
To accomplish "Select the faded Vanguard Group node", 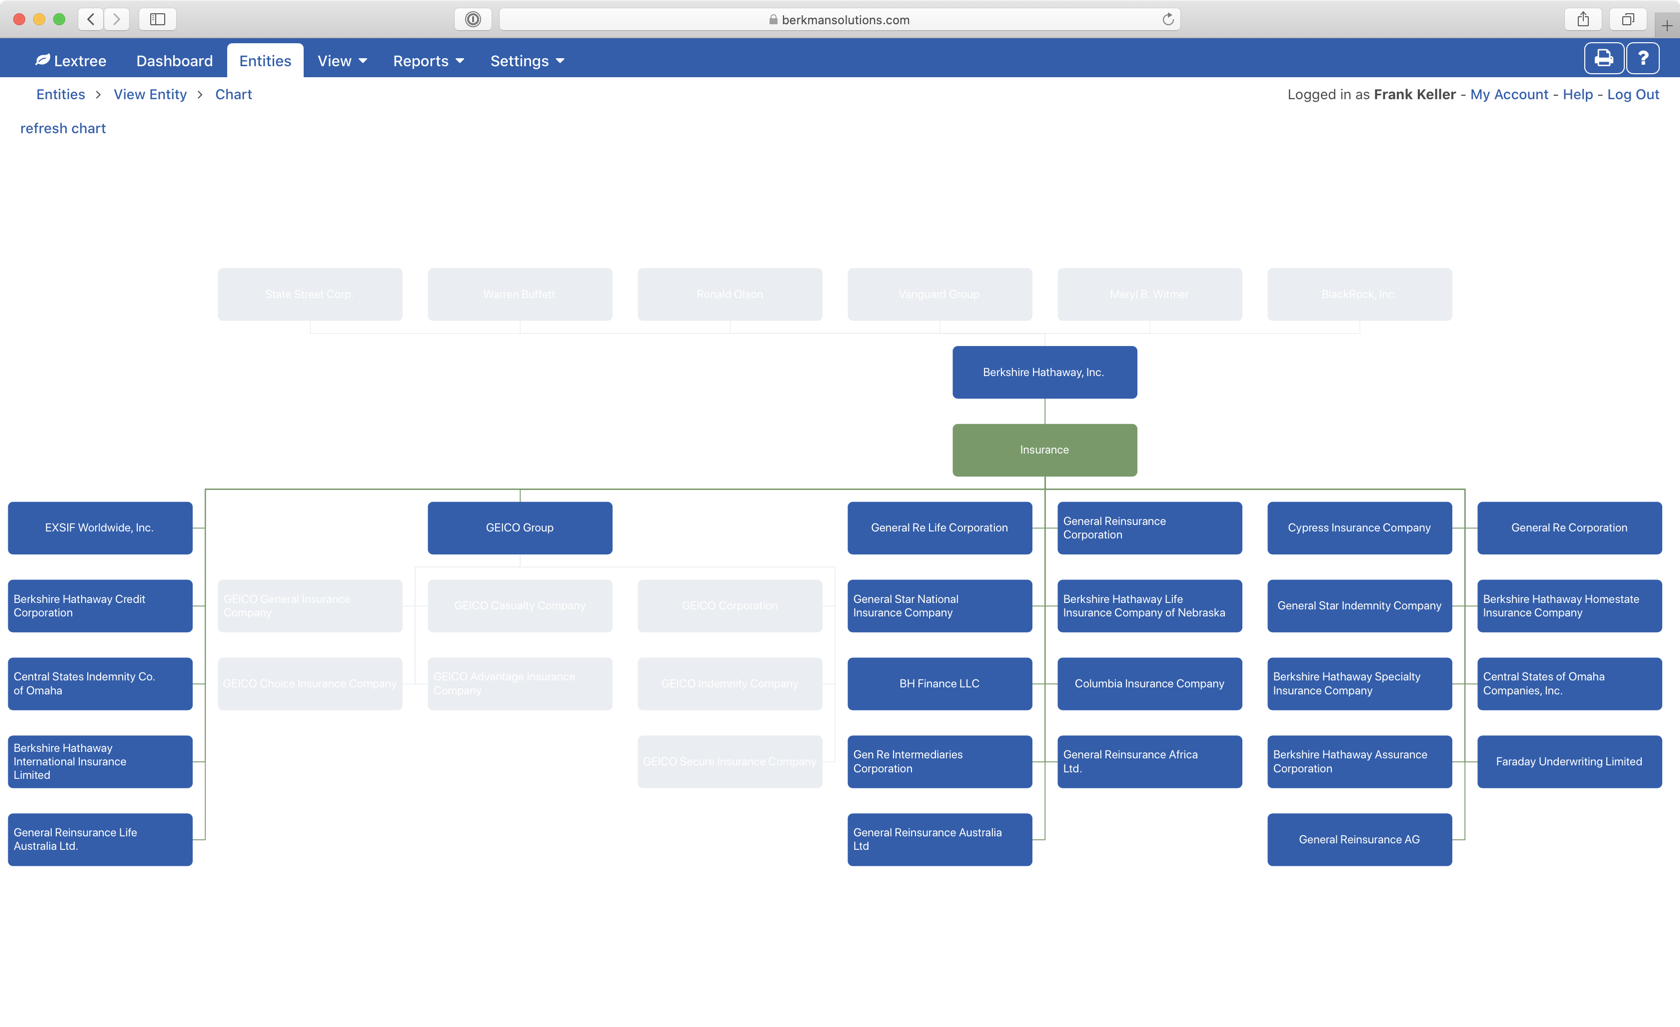I will point(940,294).
